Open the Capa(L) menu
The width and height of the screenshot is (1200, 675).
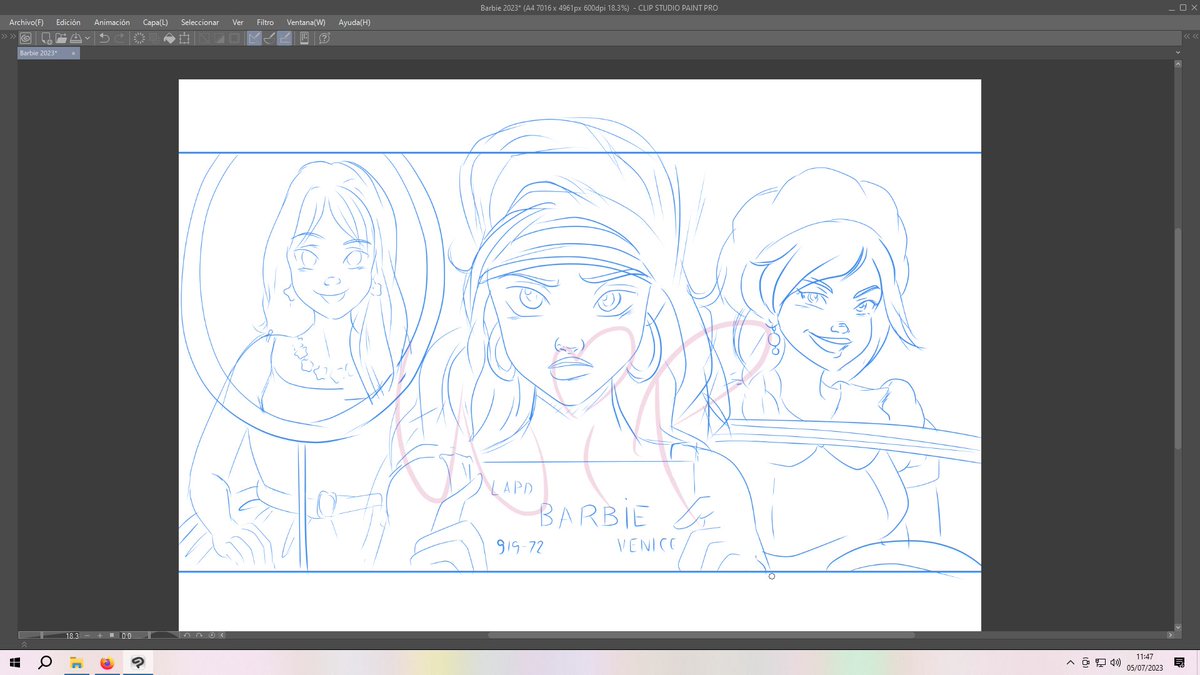click(x=155, y=22)
